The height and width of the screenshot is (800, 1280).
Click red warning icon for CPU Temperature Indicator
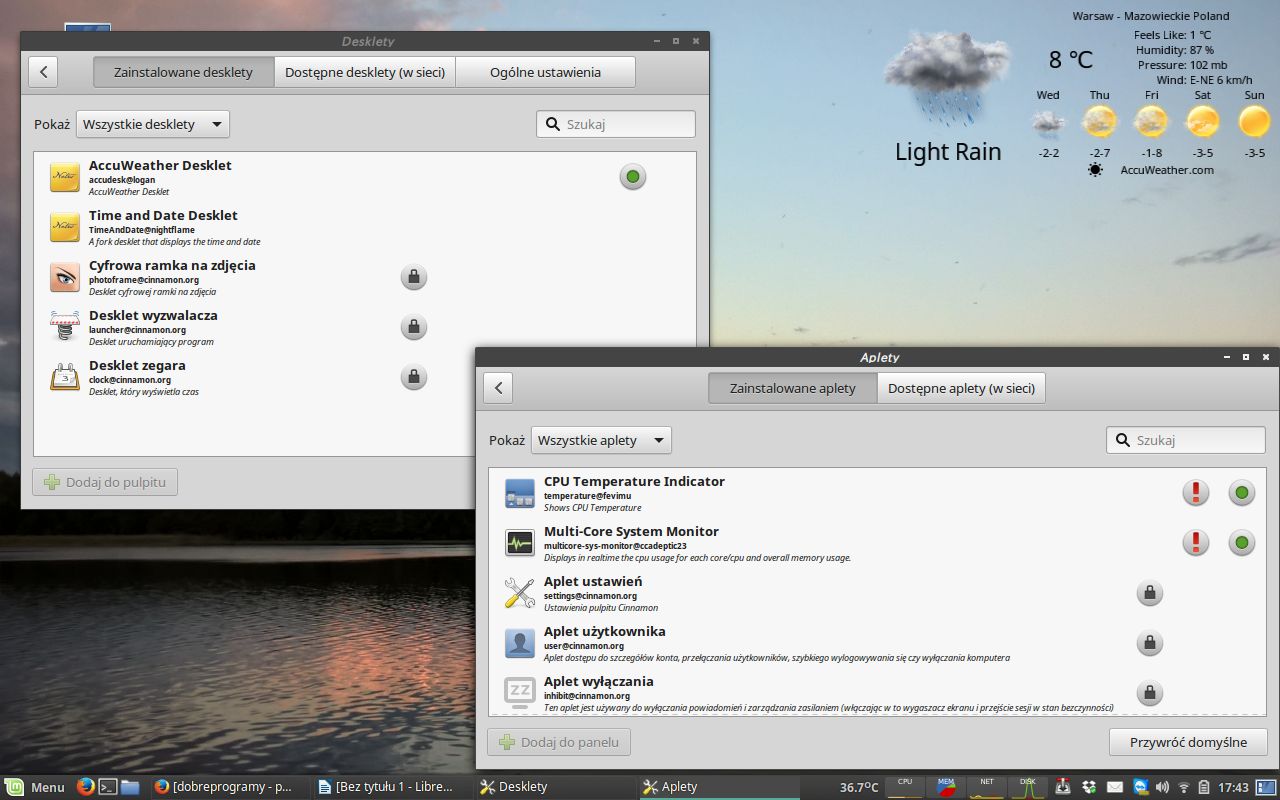tap(1196, 492)
